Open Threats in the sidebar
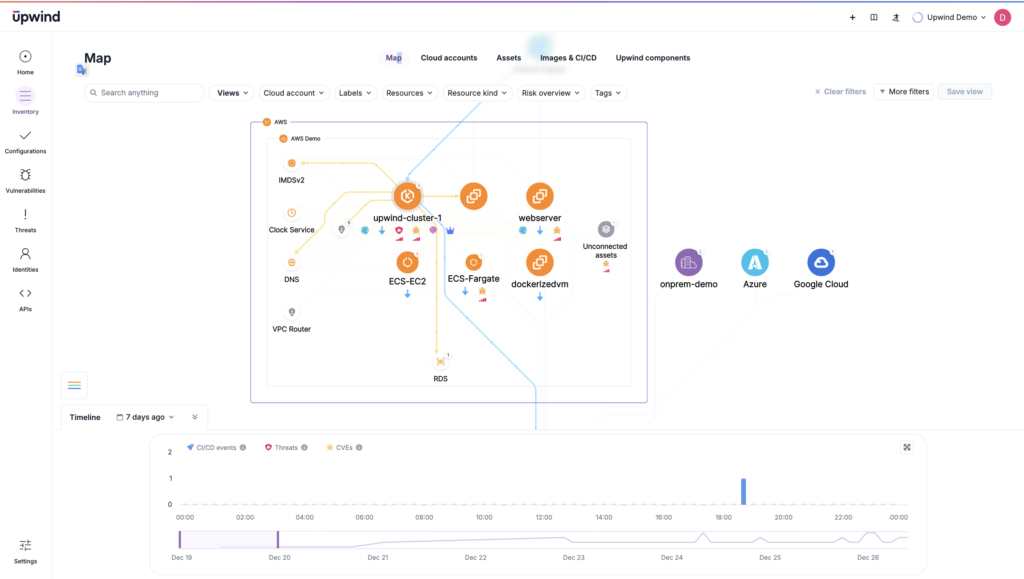The height and width of the screenshot is (579, 1024). [x=25, y=215]
